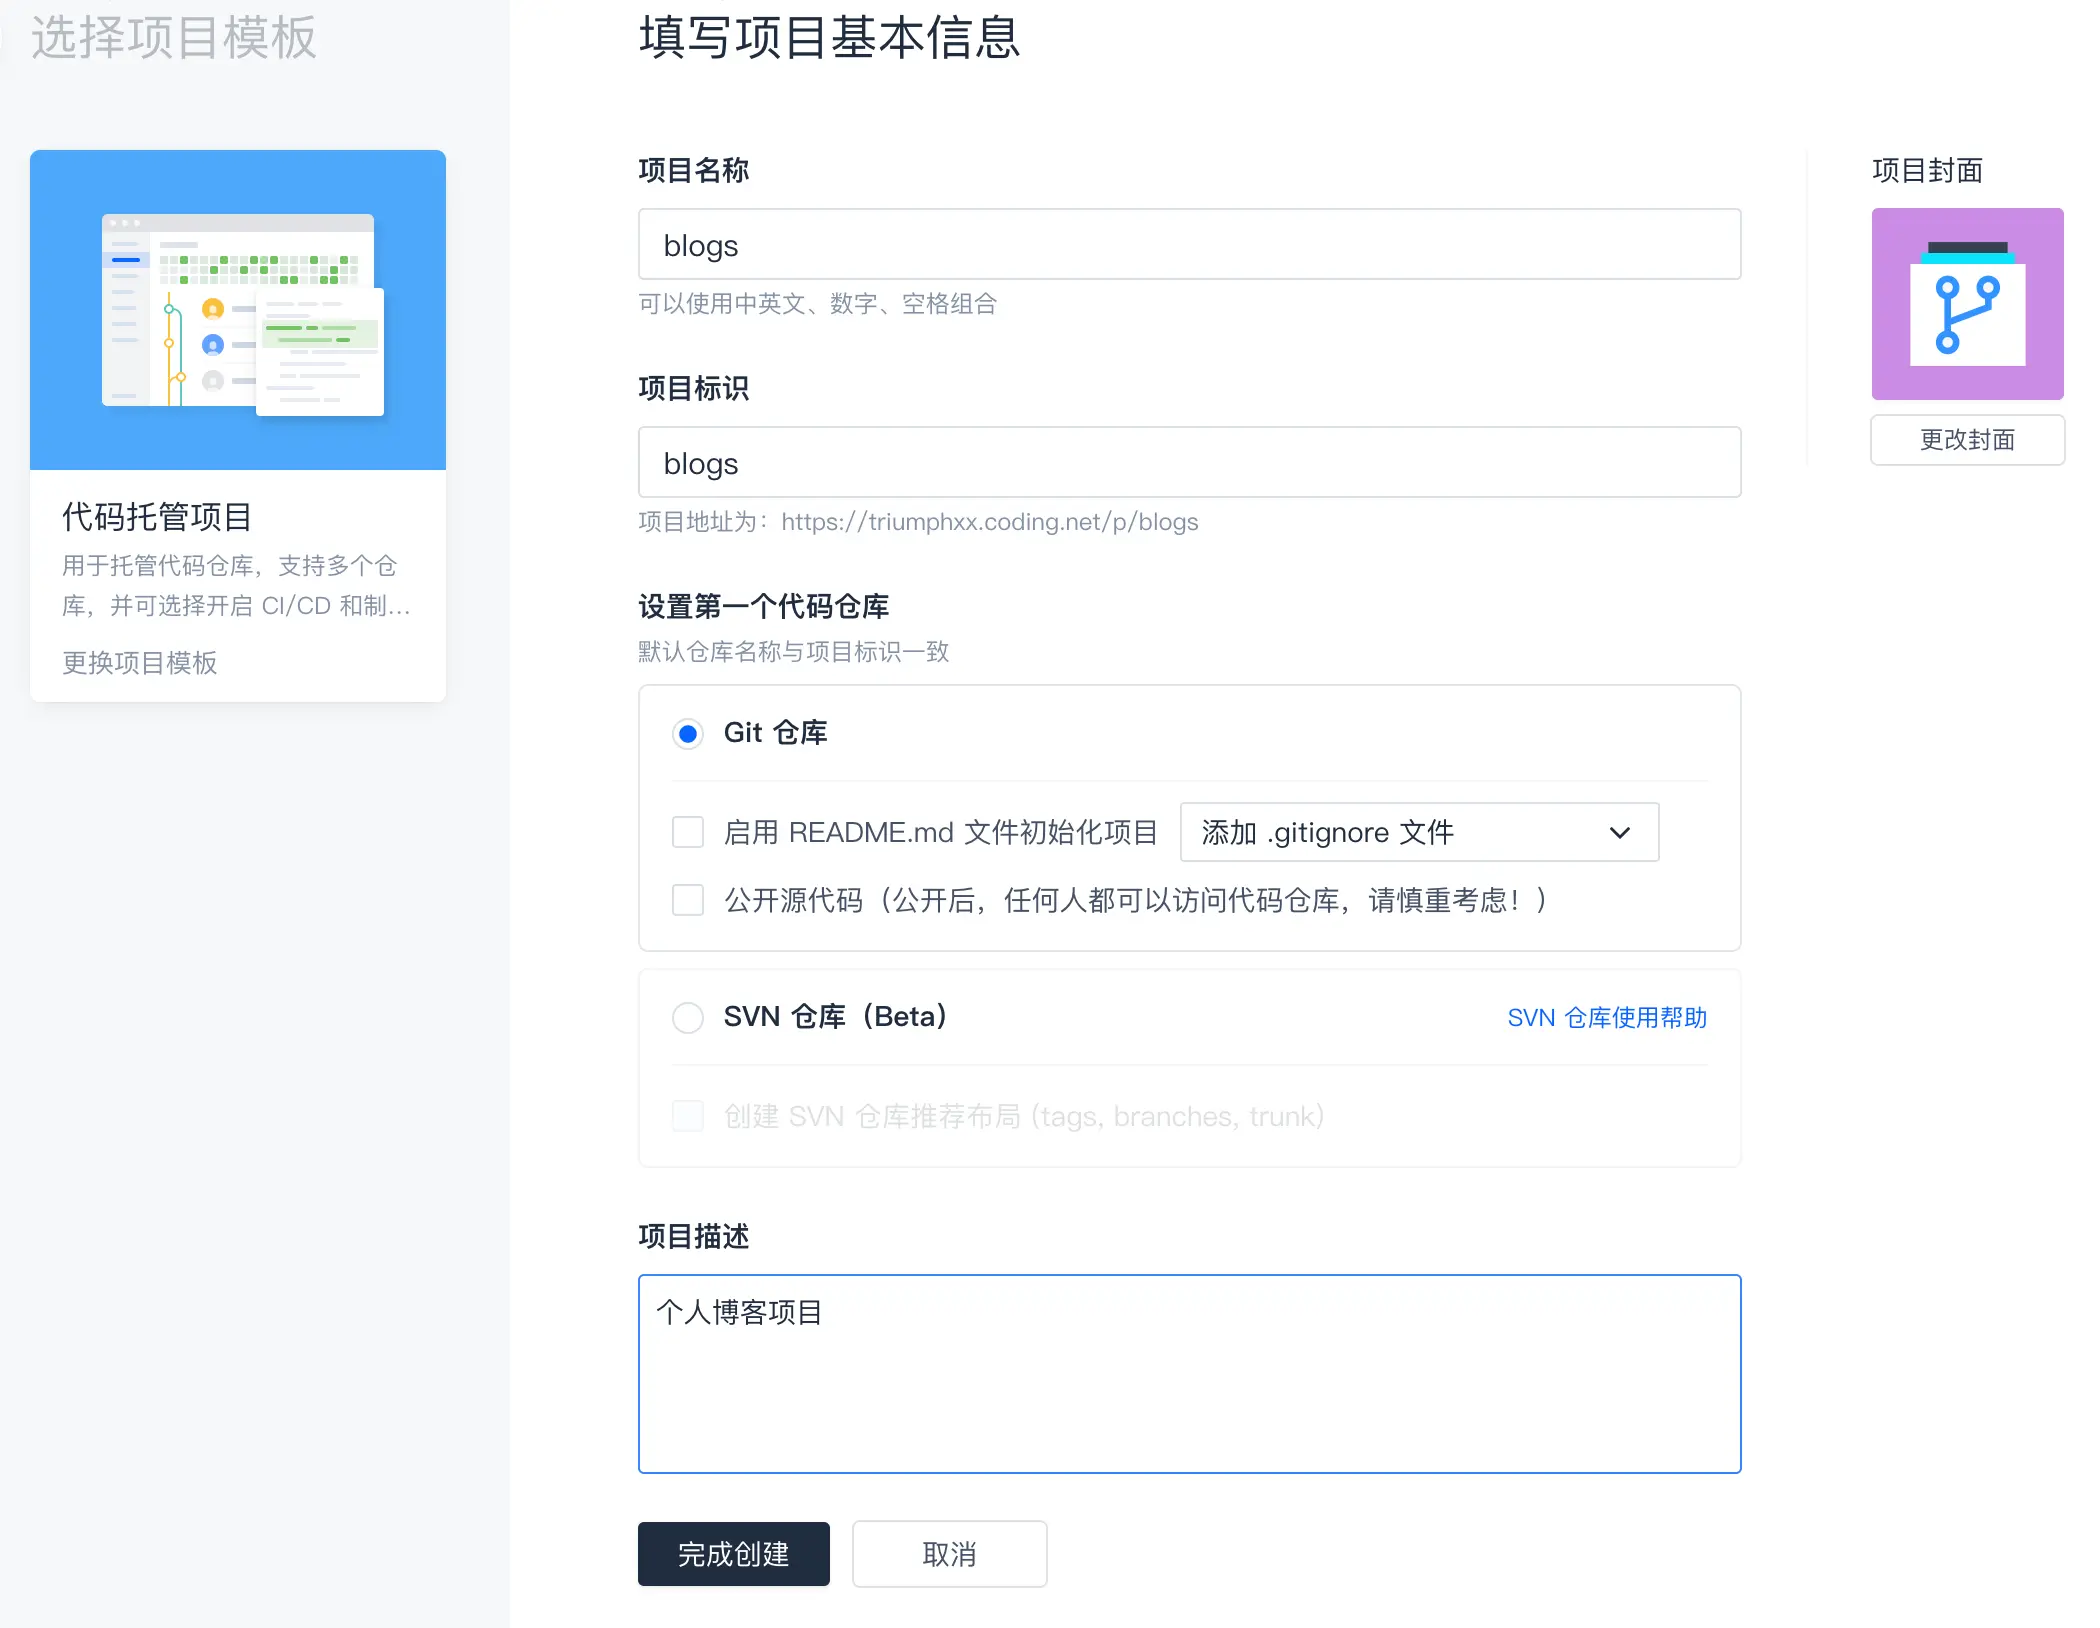Toggle the SVN recommended layout checkbox
The image size is (2100, 1628).
[688, 1116]
